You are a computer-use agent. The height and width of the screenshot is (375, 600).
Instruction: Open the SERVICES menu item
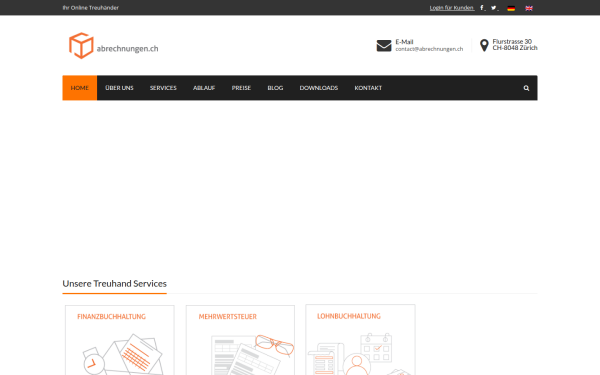click(x=163, y=88)
